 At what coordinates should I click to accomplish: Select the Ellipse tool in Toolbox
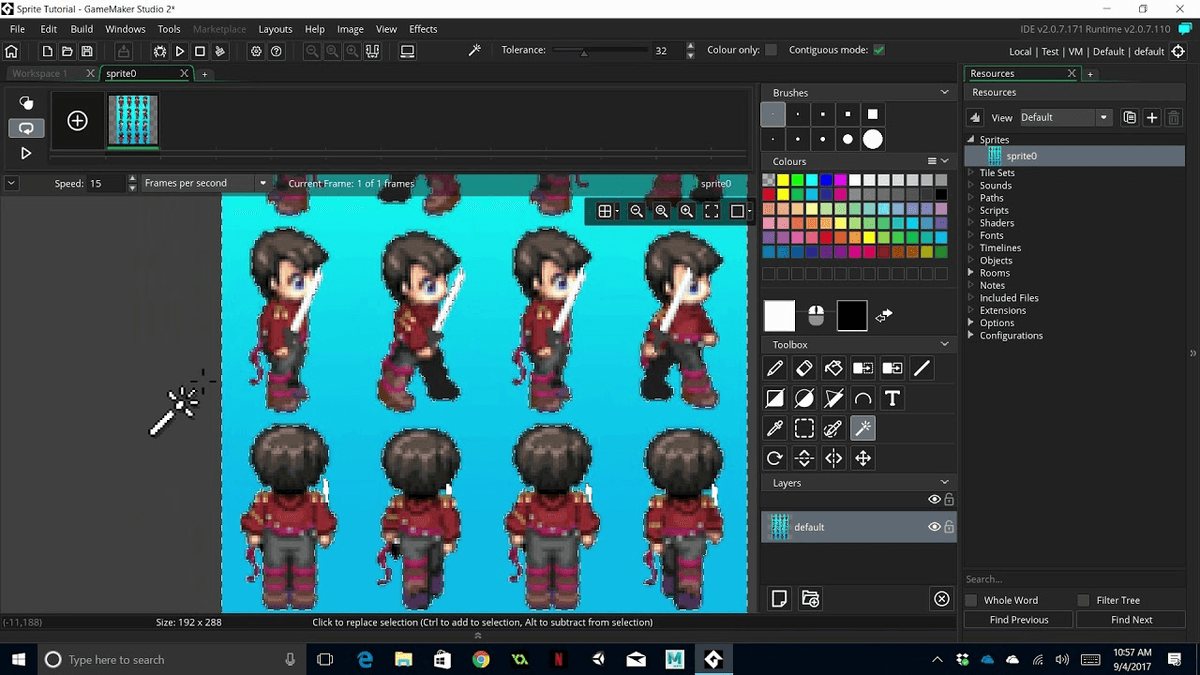click(x=804, y=399)
